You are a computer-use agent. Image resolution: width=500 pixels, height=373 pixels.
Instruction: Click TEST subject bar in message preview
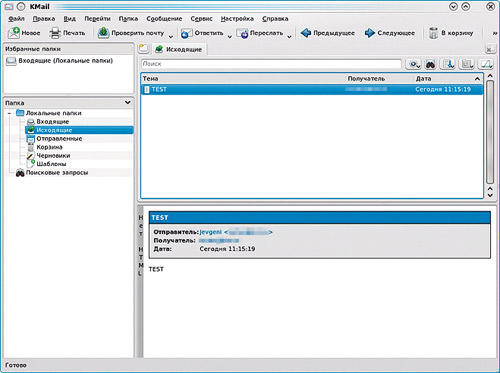coord(320,218)
